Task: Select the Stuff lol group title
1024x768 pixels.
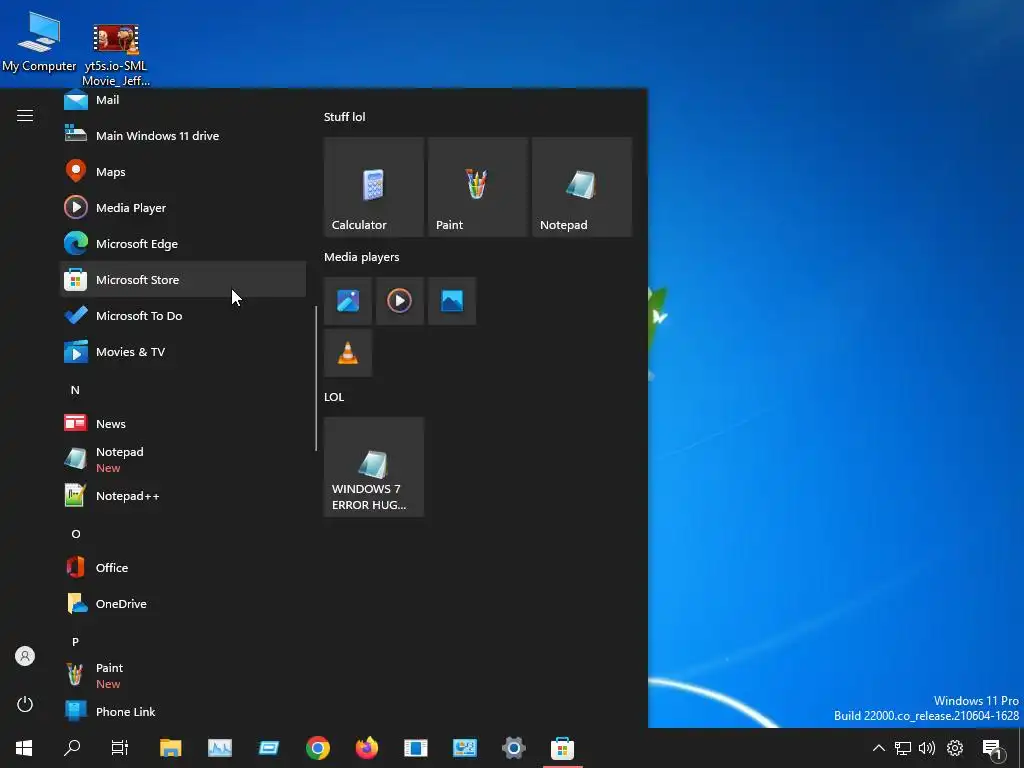Action: tap(345, 117)
